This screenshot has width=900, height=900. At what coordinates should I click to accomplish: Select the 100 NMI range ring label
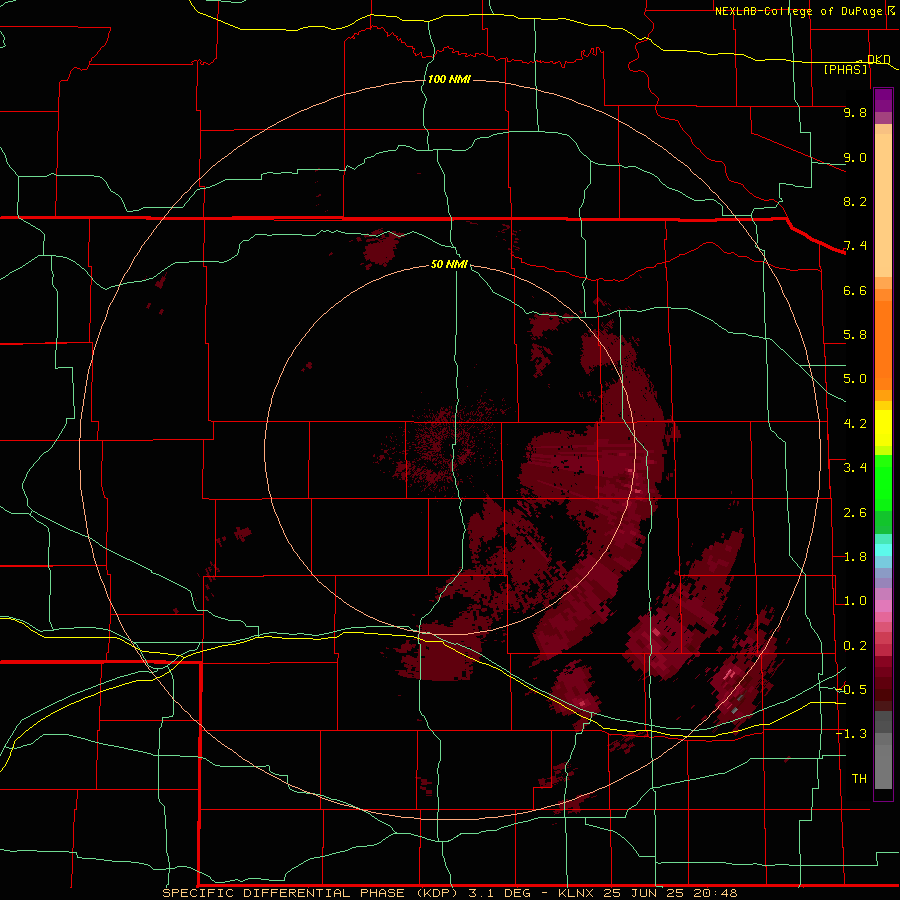pyautogui.click(x=449, y=79)
